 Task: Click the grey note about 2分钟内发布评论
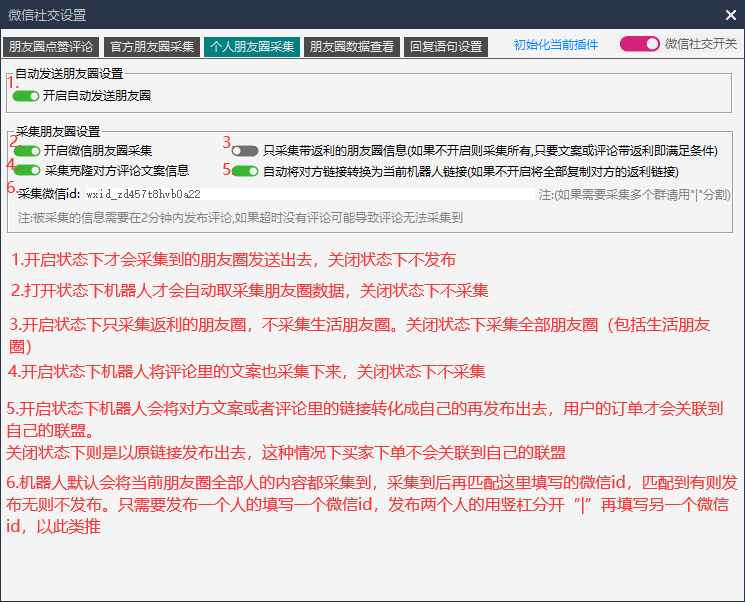[240, 216]
